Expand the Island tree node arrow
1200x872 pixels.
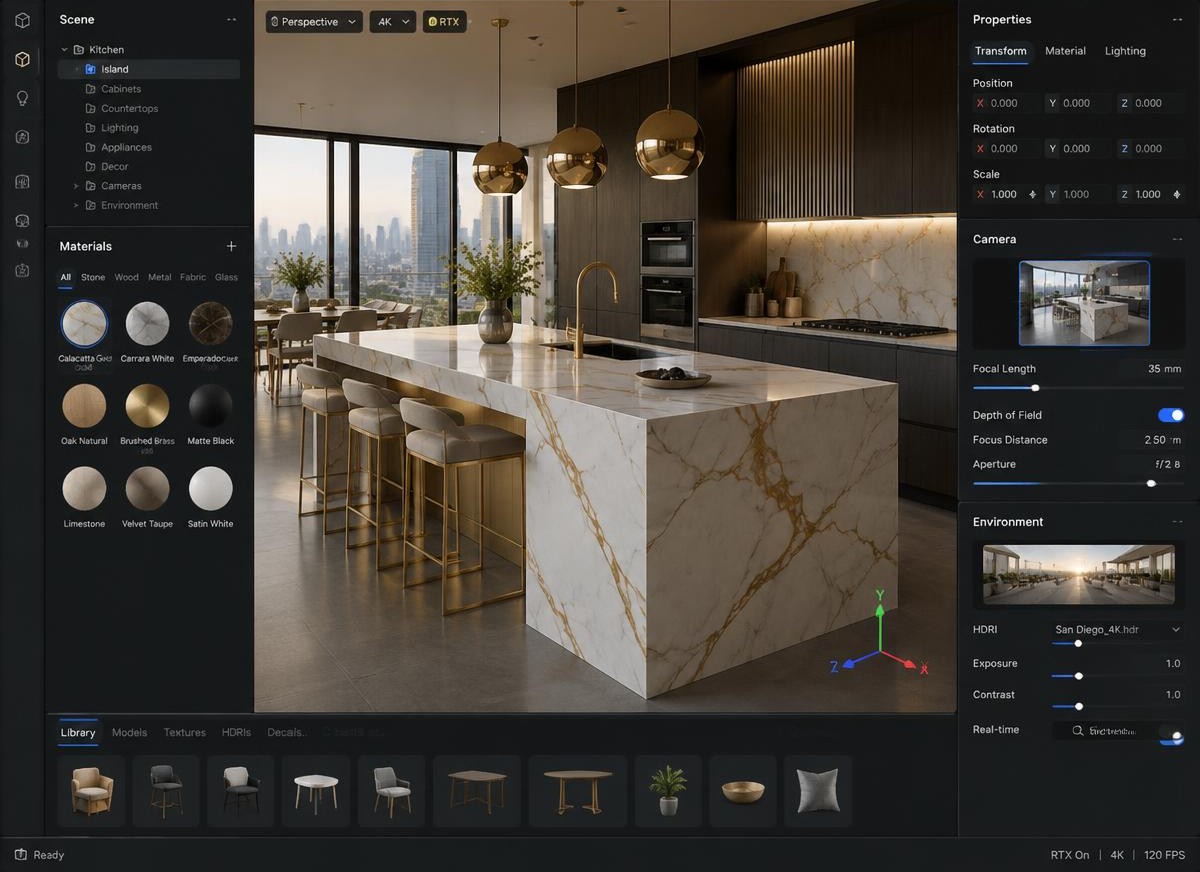point(76,69)
